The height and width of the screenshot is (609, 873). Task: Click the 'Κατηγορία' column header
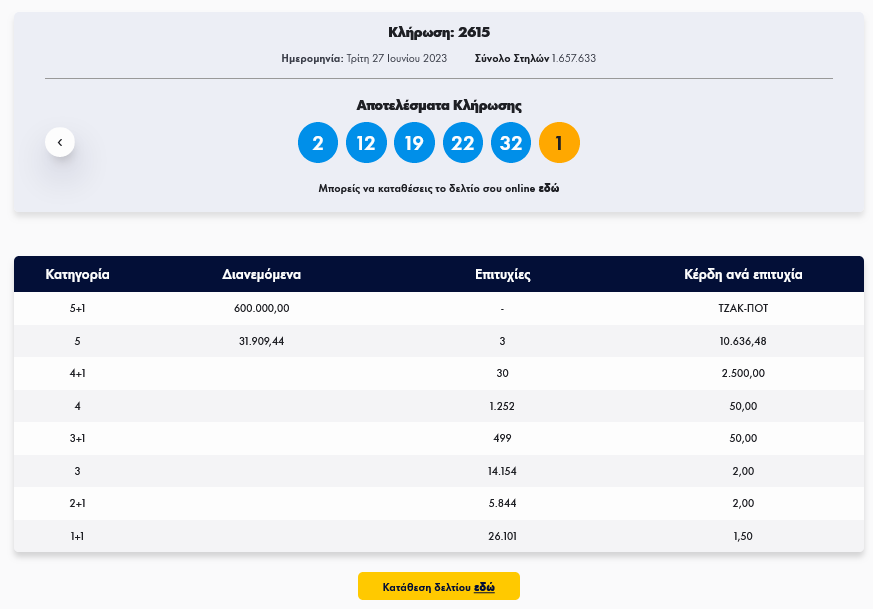tap(77, 274)
